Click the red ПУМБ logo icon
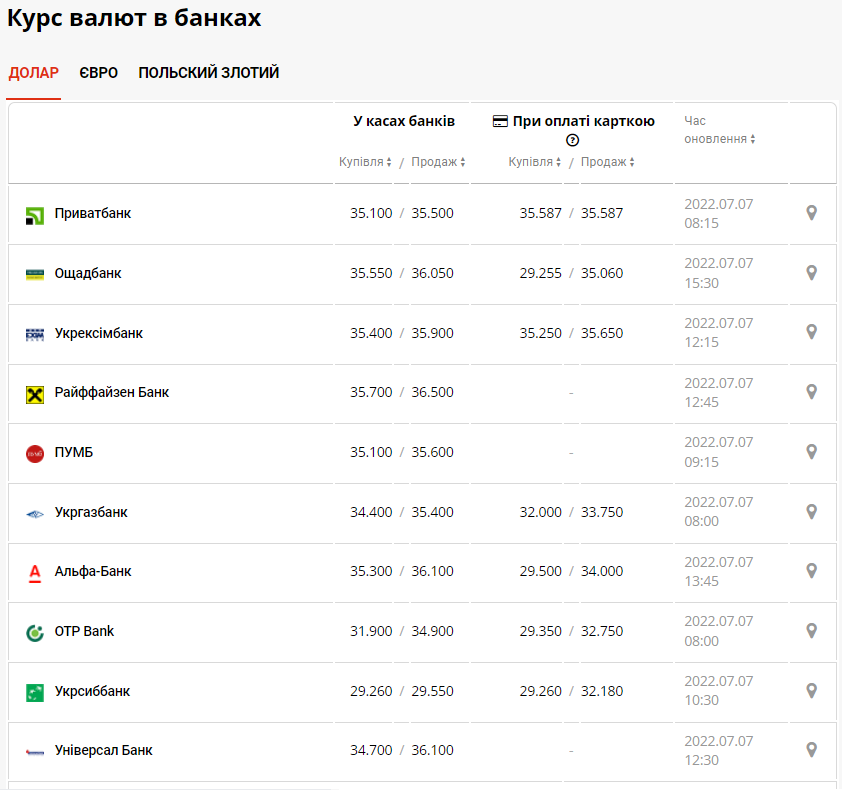Image resolution: width=842 pixels, height=790 pixels. 35,453
